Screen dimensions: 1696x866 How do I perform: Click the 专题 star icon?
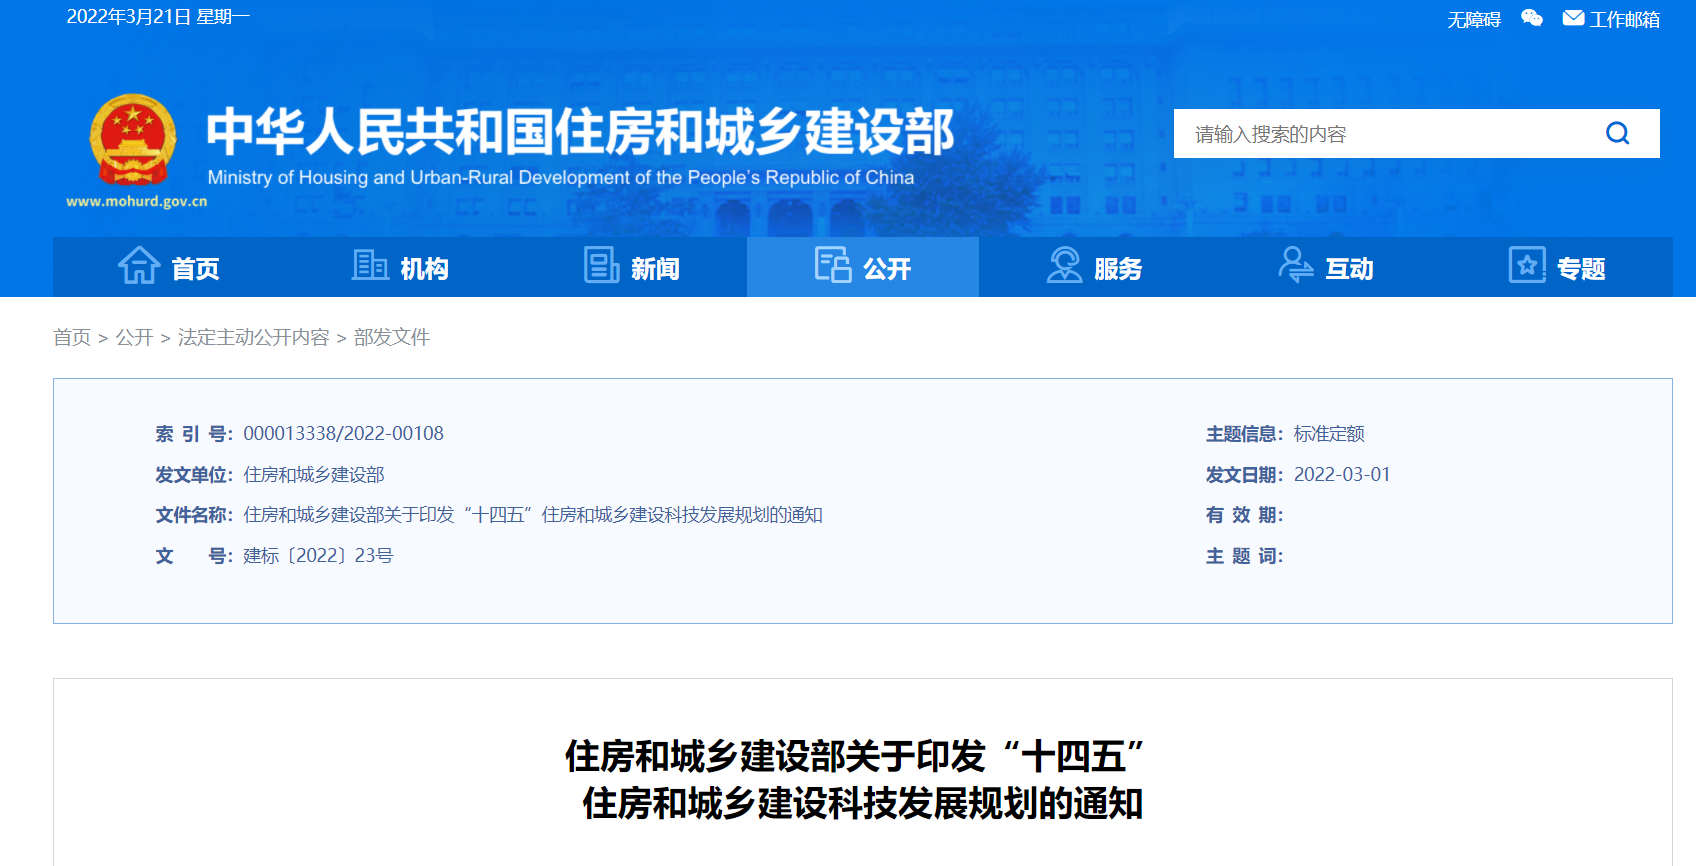(1527, 266)
